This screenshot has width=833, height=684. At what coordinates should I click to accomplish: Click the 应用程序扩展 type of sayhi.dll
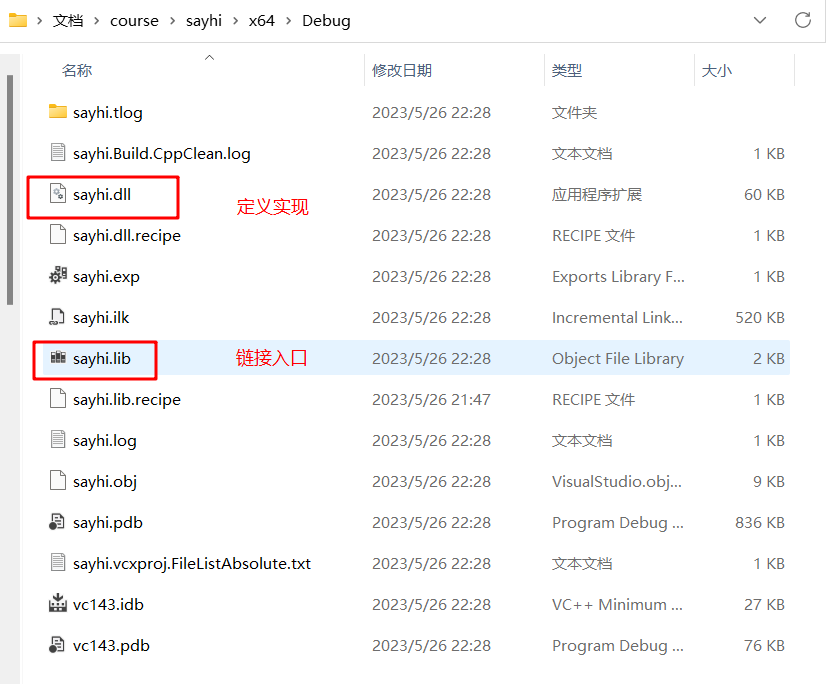tap(597, 194)
